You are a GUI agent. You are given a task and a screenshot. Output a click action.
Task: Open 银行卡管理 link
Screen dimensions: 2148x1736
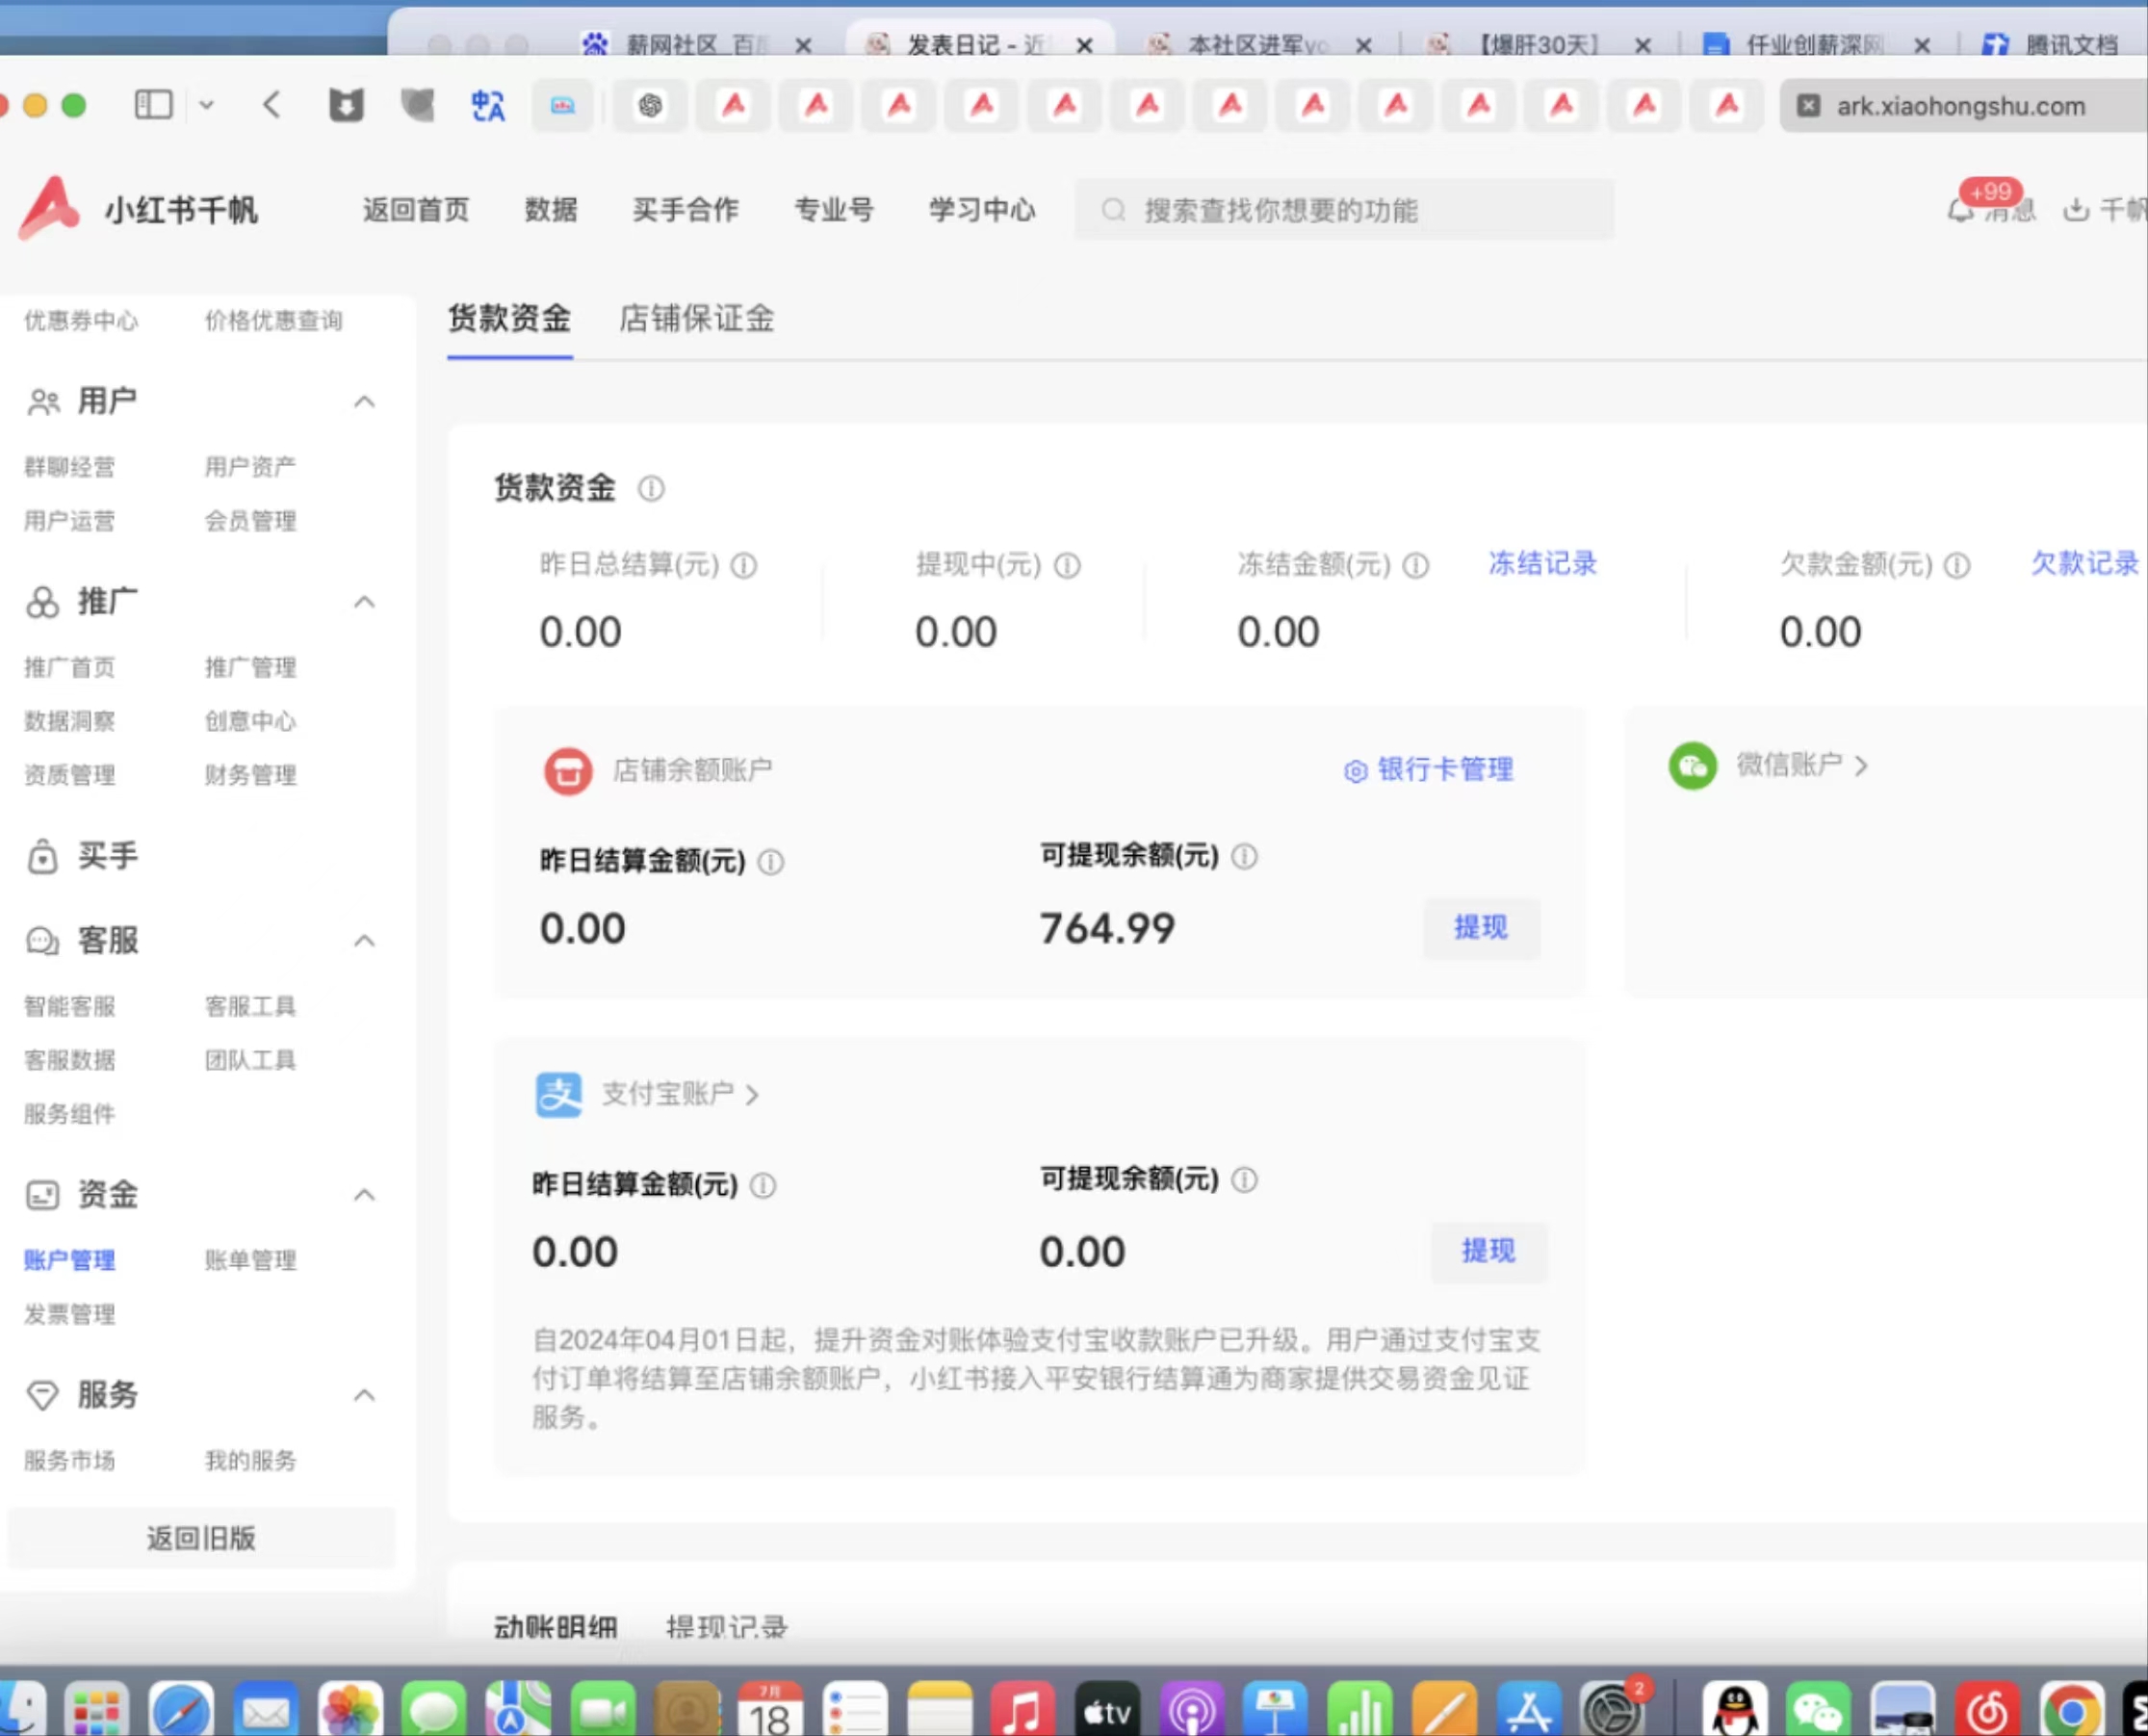(x=1428, y=769)
